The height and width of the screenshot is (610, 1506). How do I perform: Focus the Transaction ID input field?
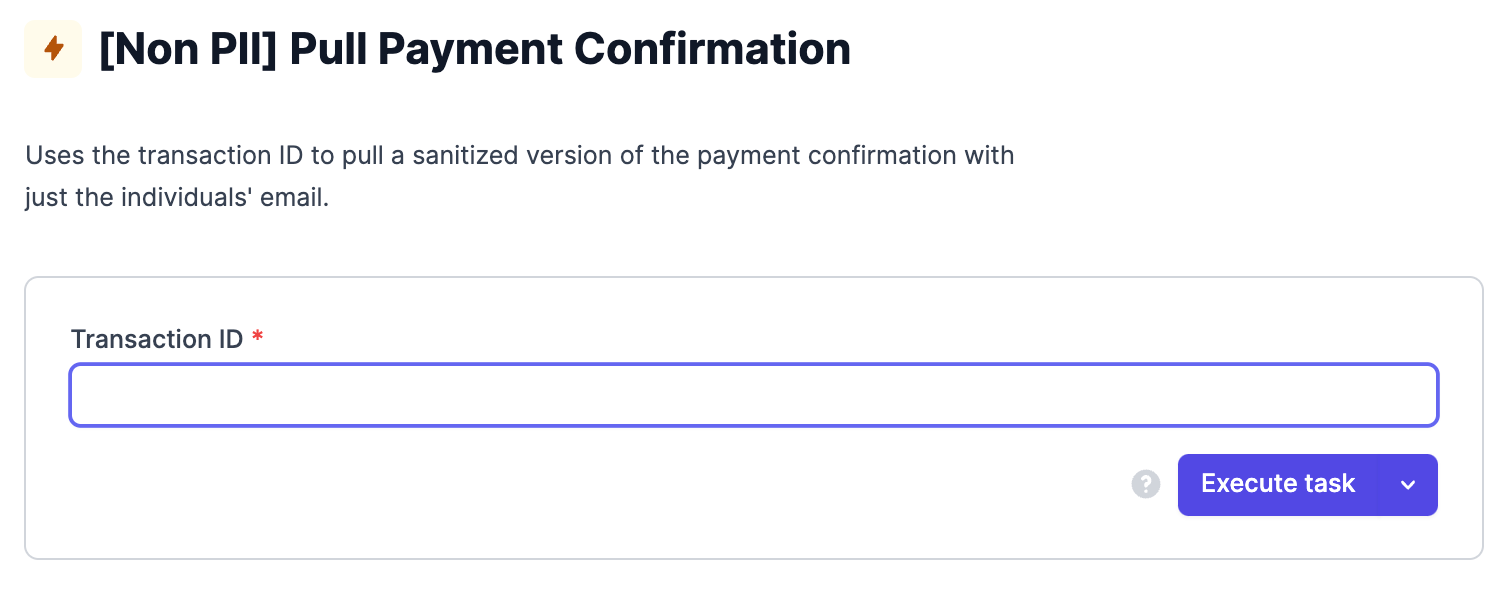pos(754,395)
